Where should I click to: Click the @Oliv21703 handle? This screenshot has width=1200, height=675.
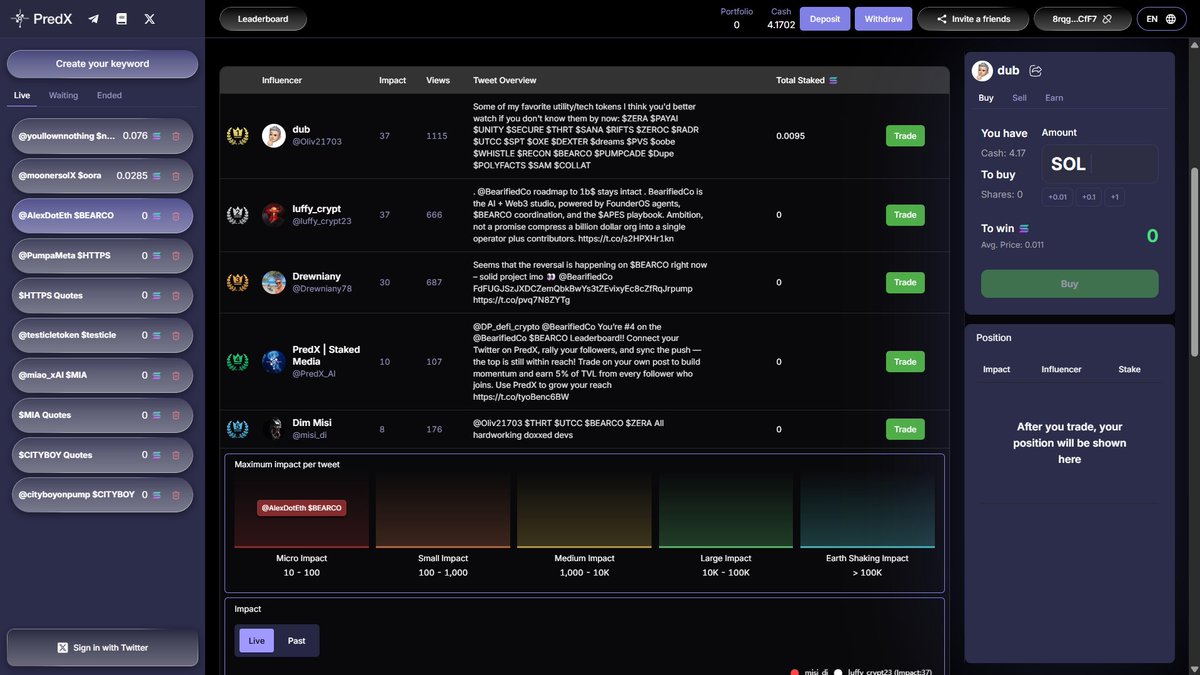coord(317,142)
